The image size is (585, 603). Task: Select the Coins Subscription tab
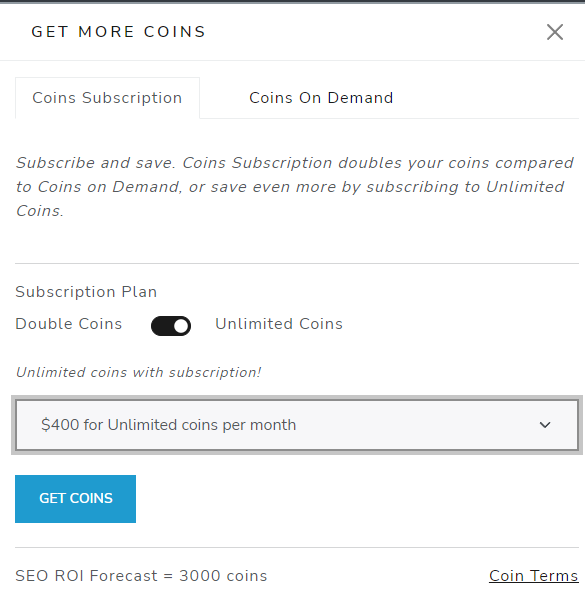click(x=107, y=98)
